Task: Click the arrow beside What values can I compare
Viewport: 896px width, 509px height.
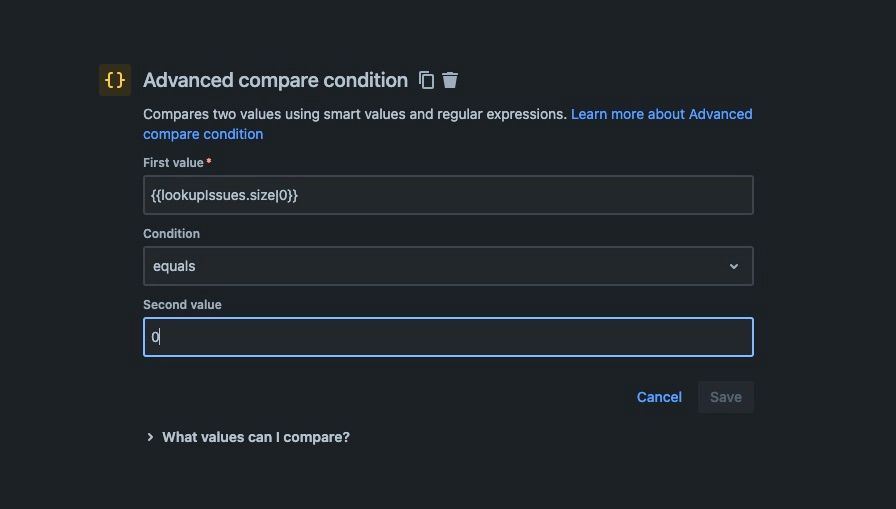Action: point(150,437)
